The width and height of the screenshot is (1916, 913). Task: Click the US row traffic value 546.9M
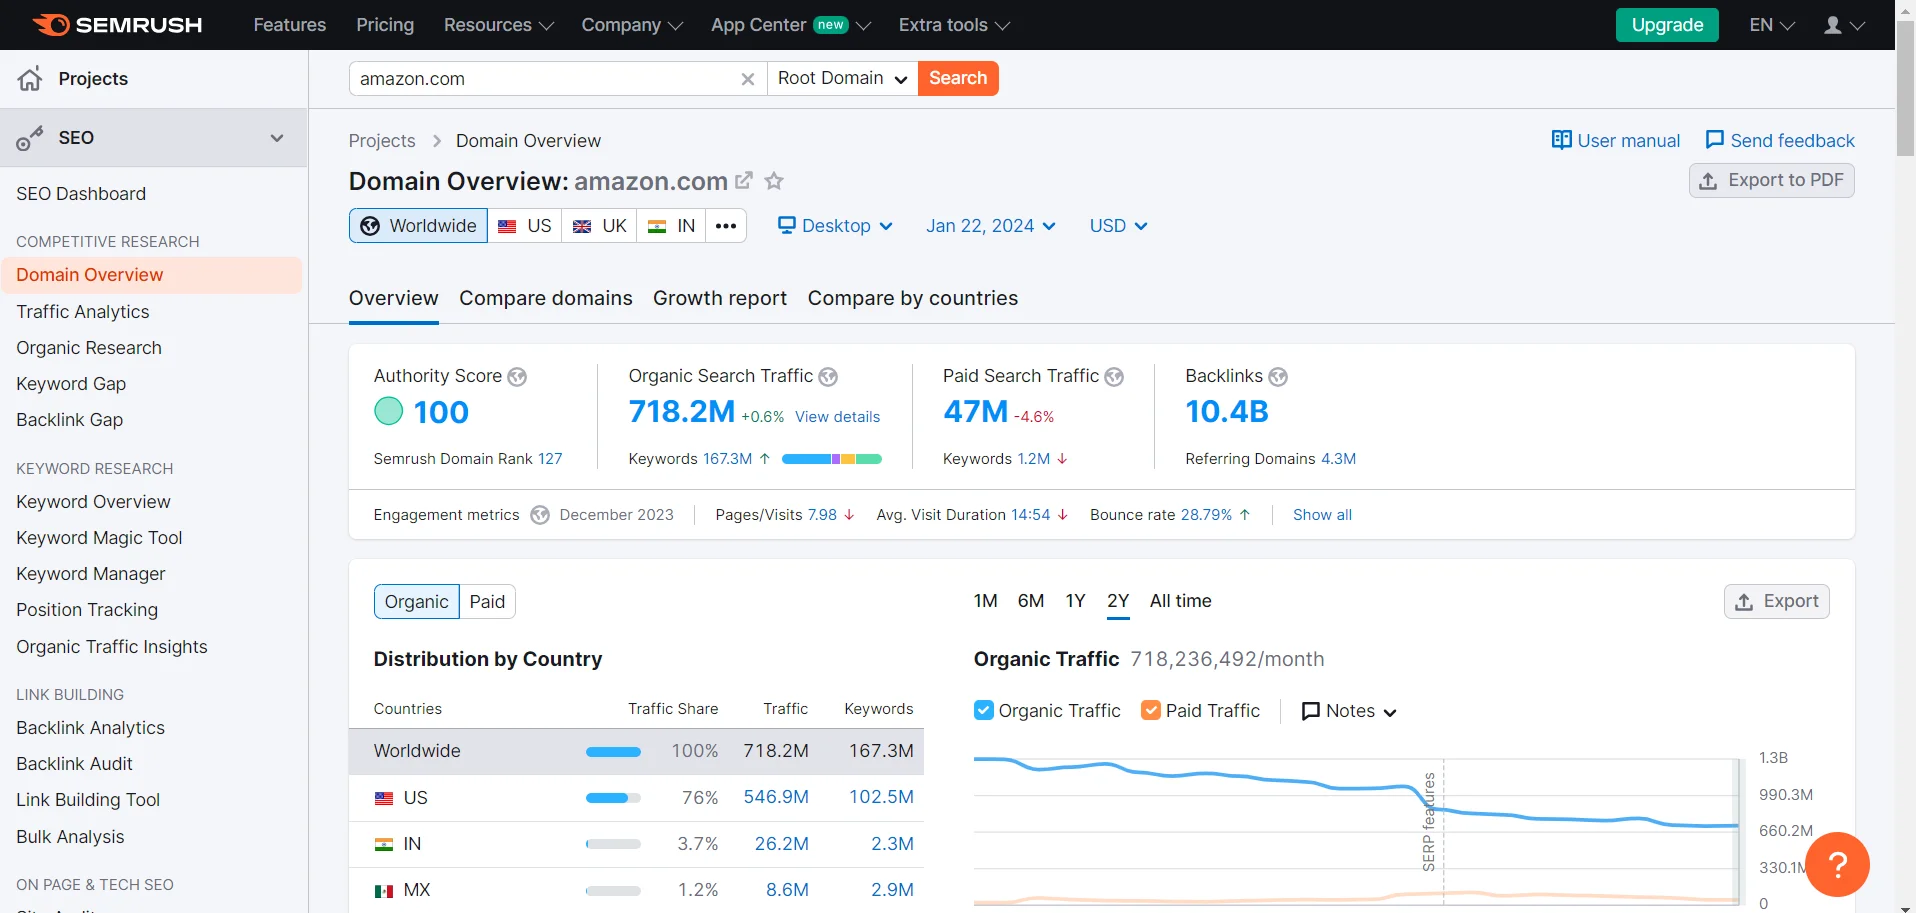[776, 797]
